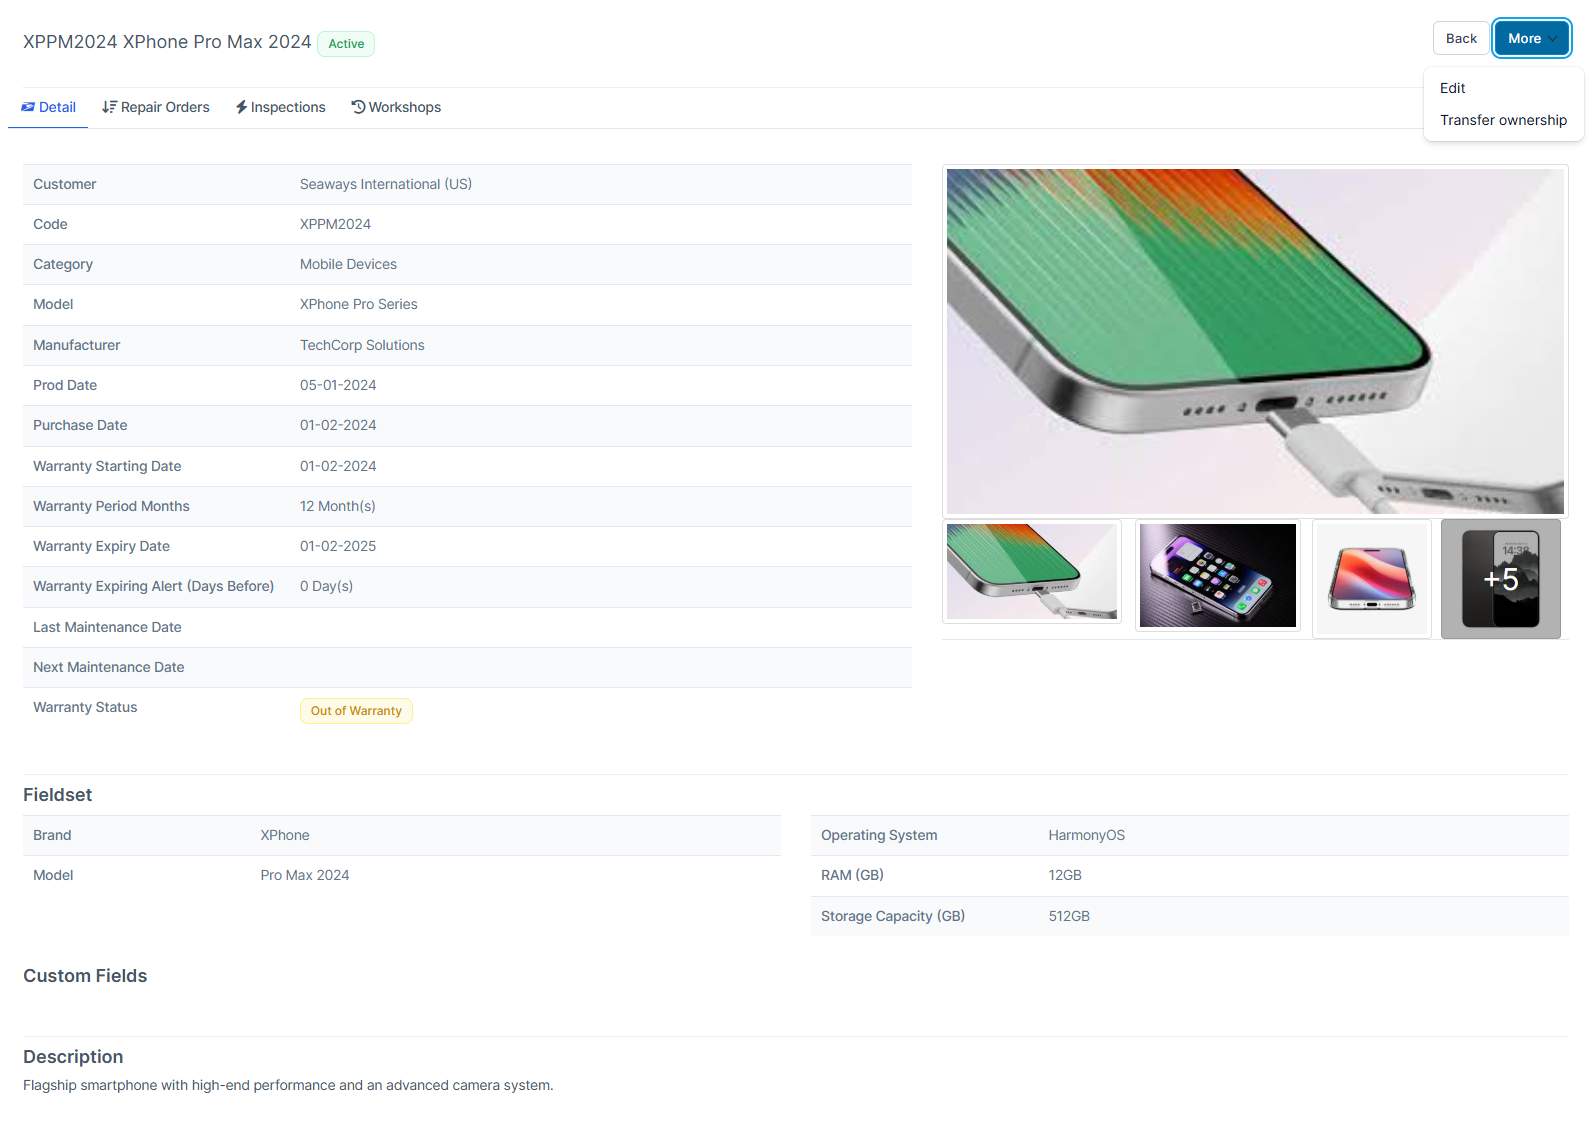1589x1125 pixels.
Task: Click the model value XPhone Pro Series
Action: pos(359,304)
